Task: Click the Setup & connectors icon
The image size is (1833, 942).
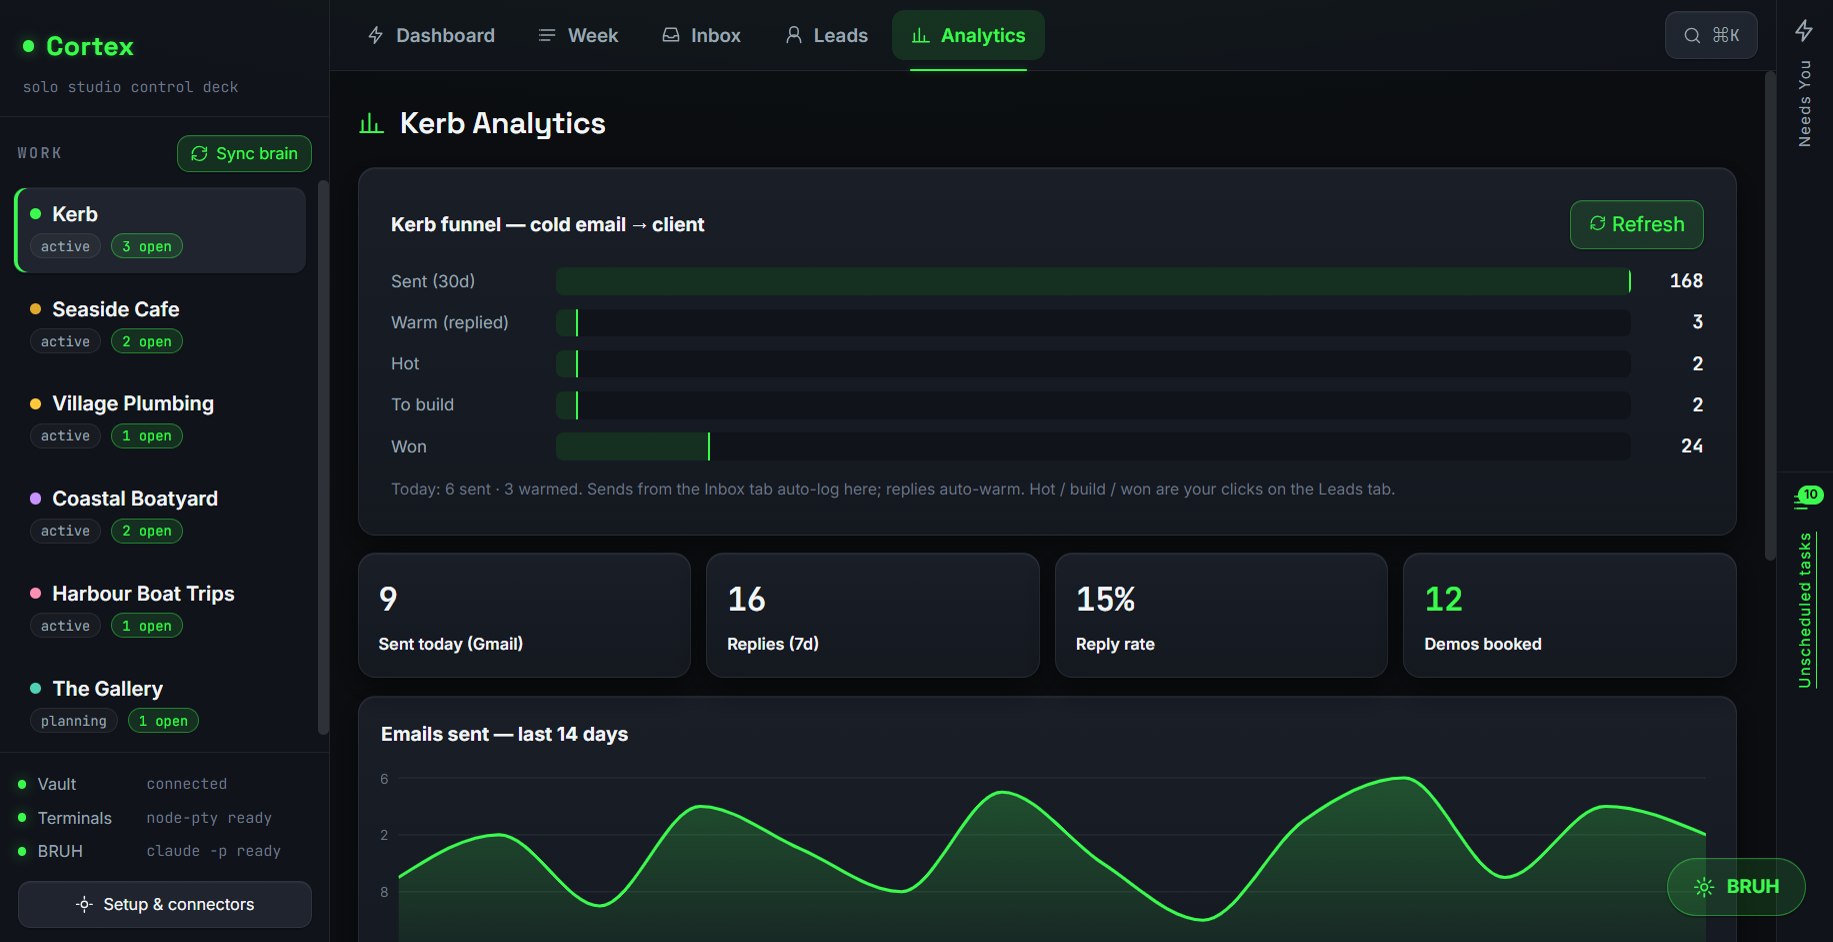Action: pyautogui.click(x=85, y=904)
